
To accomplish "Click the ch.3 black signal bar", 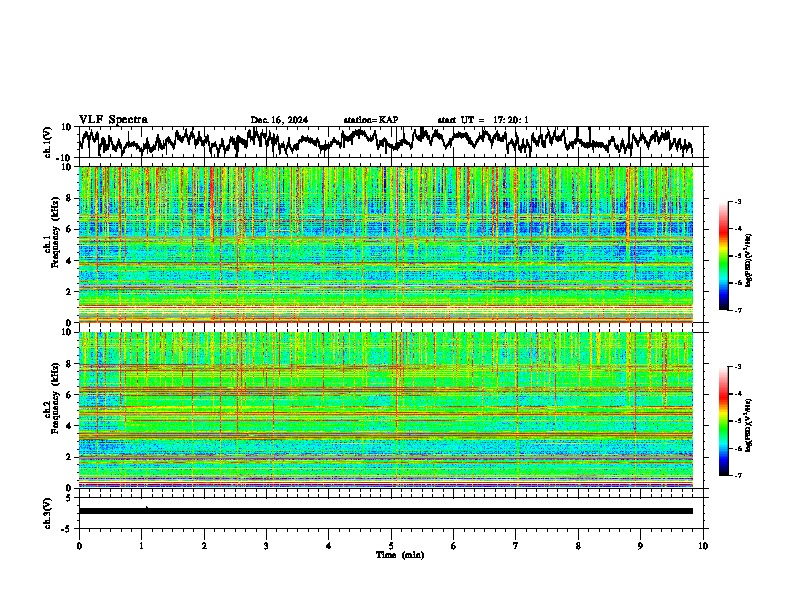I will 385,511.
